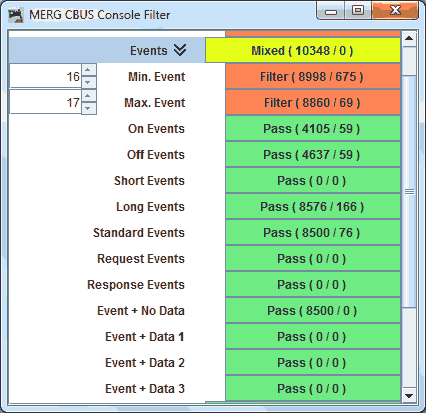The width and height of the screenshot is (426, 413).
Task: Toggle the Event + Data 1 pass button
Action: 313,337
